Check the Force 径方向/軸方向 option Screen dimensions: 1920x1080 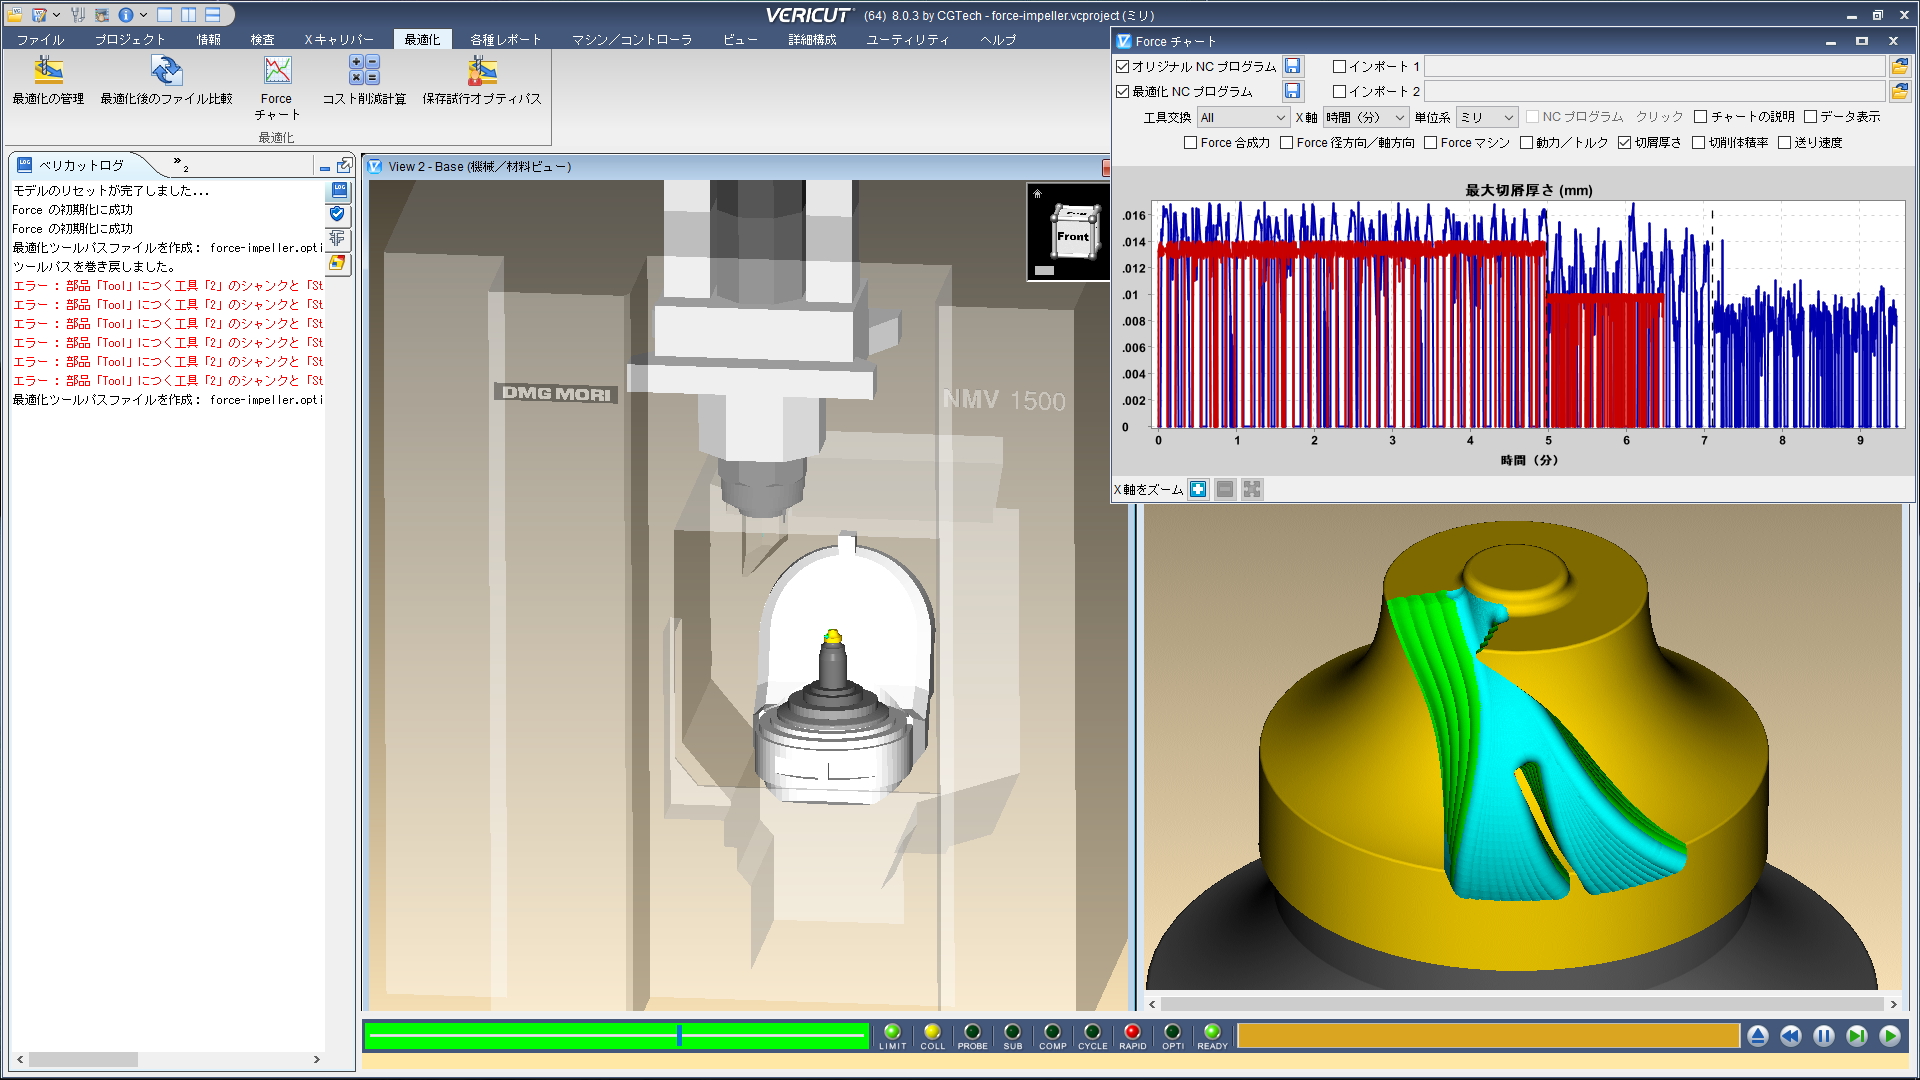(1286, 143)
